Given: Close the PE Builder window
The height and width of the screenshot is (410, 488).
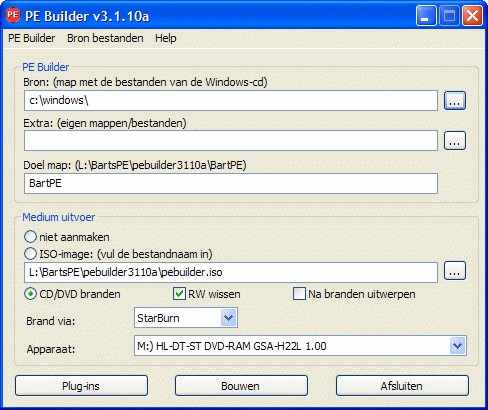Looking at the screenshot, I should pyautogui.click(x=472, y=16).
